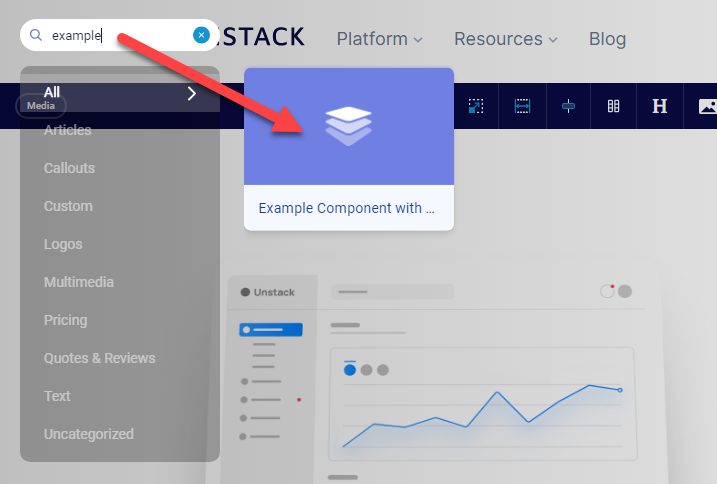The height and width of the screenshot is (484, 717).
Task: Select the columns layout toolbar icon
Action: [x=614, y=106]
